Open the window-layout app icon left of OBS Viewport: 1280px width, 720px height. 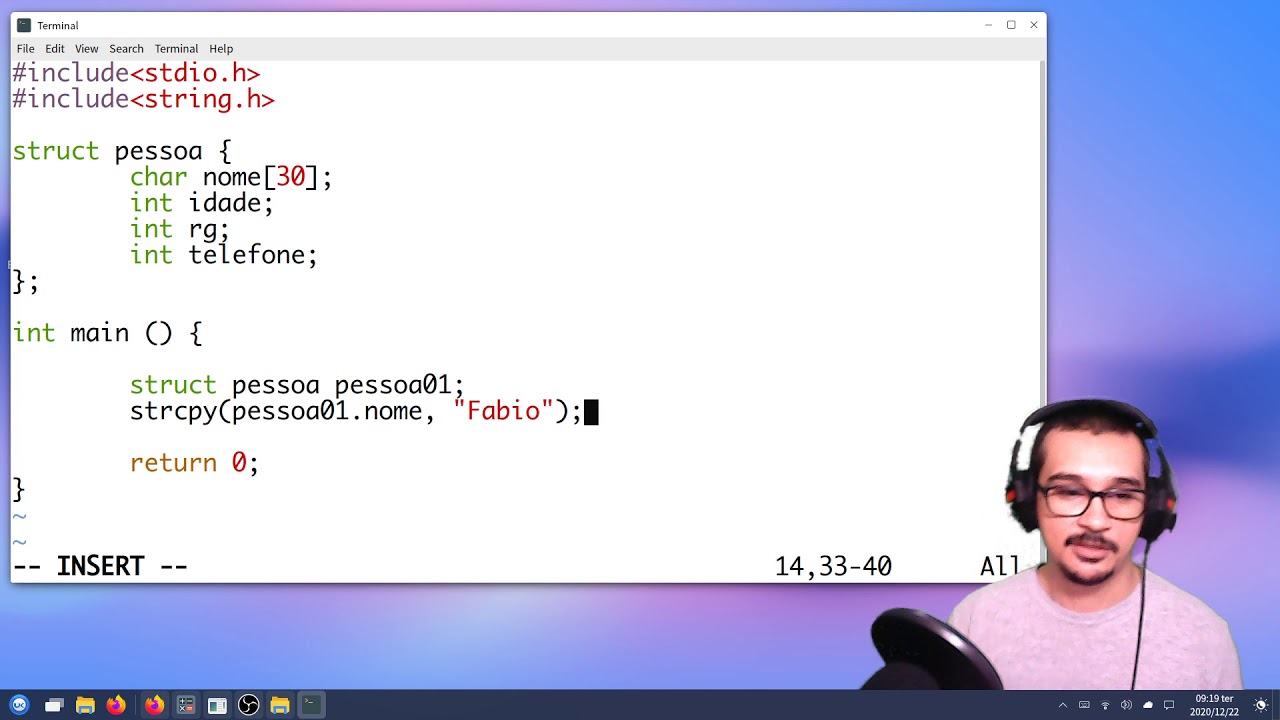[x=217, y=705]
